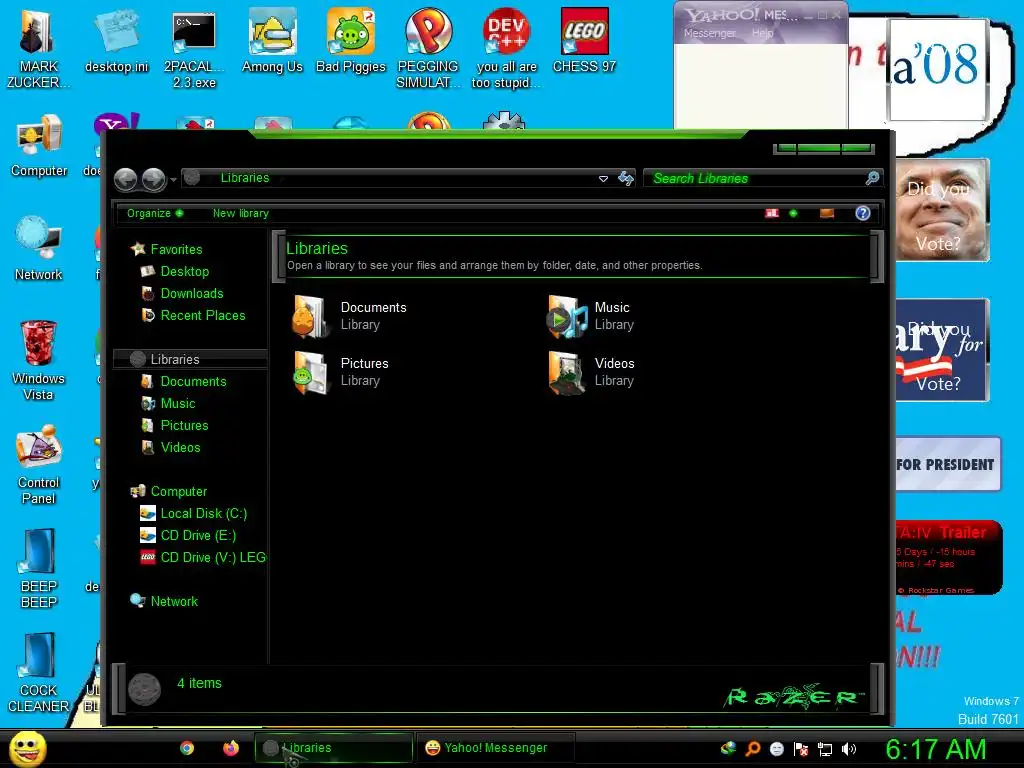Open the smiley Start button
The image size is (1024, 768).
point(27,748)
